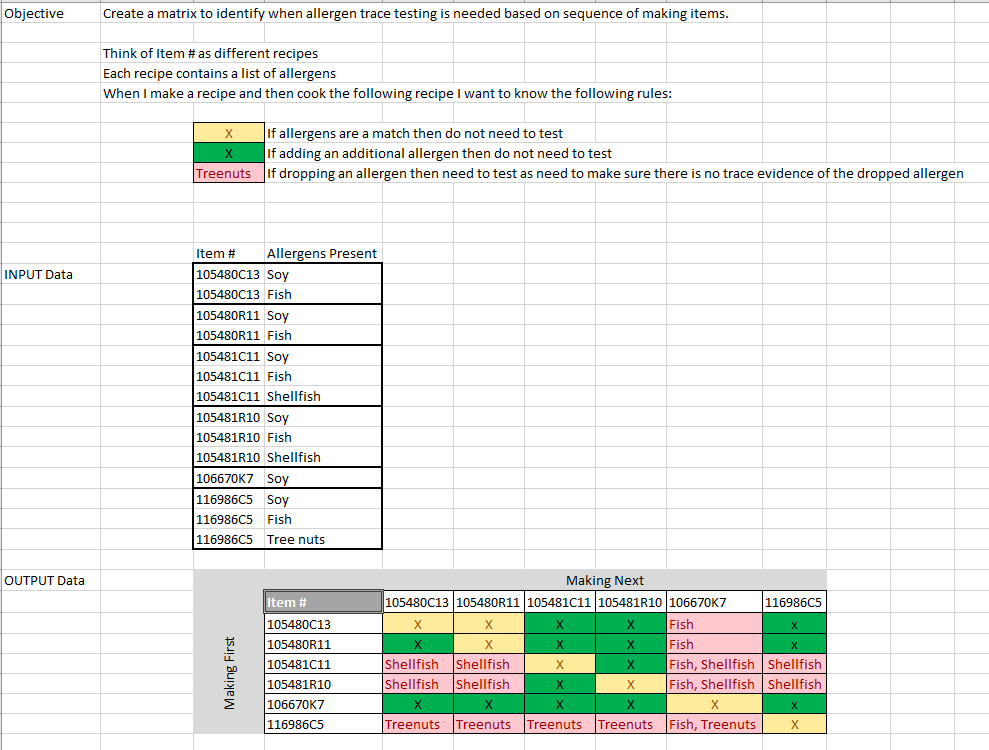Screen dimensions: 989x750
Task: Click the yellow X legend cell
Action: [228, 133]
